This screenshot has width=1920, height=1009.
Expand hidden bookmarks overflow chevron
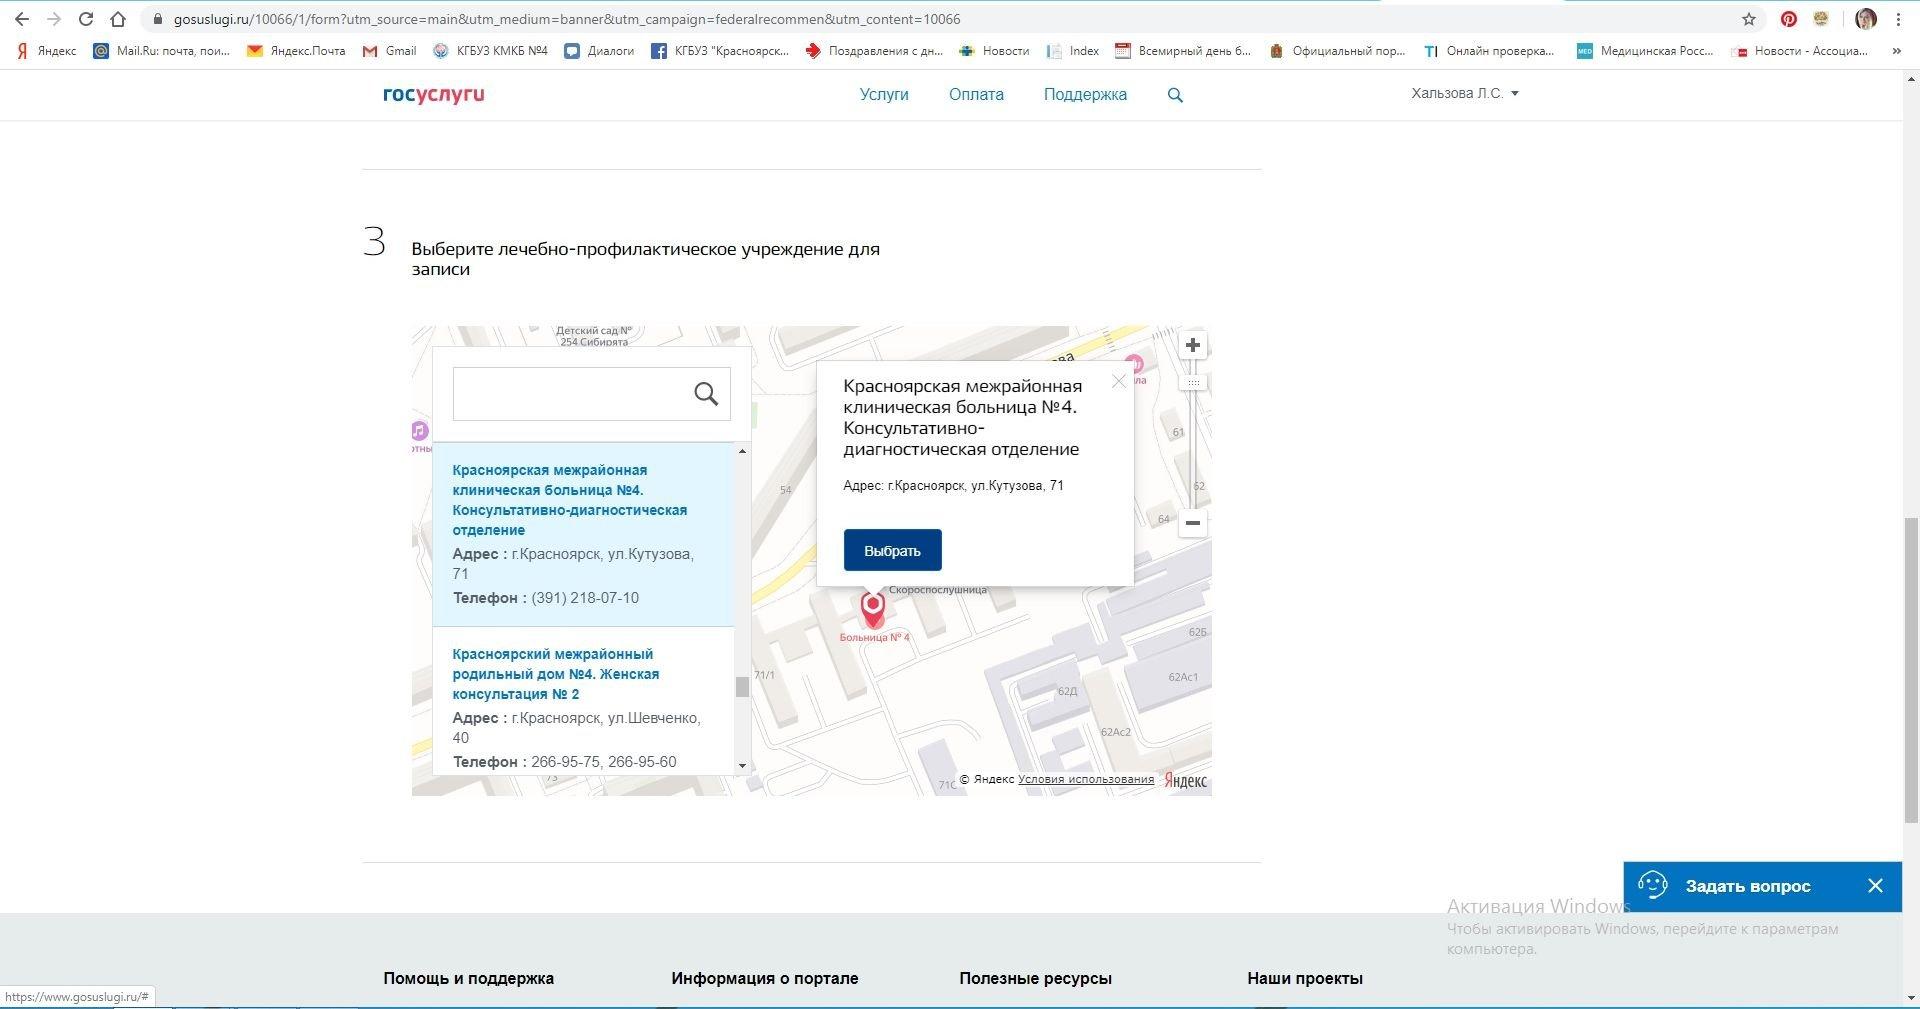point(1896,51)
